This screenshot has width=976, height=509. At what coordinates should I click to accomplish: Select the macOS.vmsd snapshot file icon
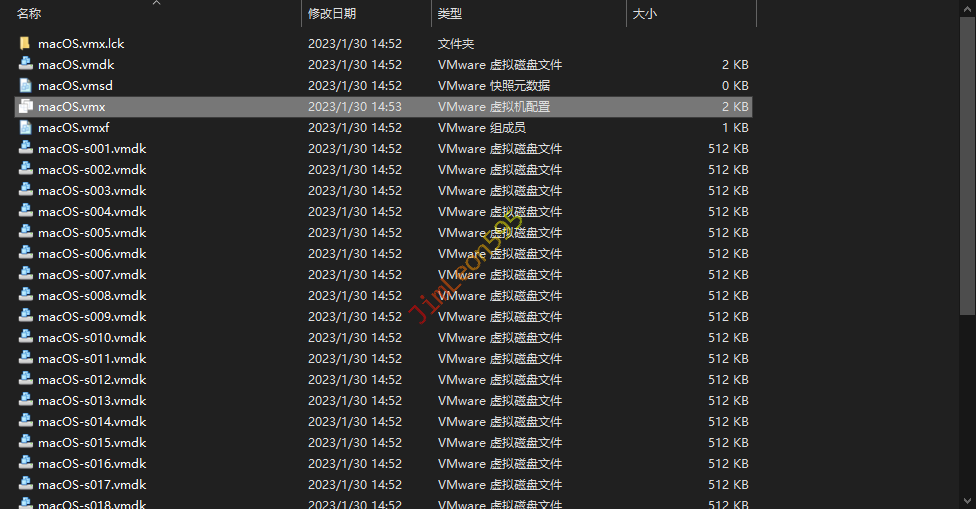coord(26,85)
